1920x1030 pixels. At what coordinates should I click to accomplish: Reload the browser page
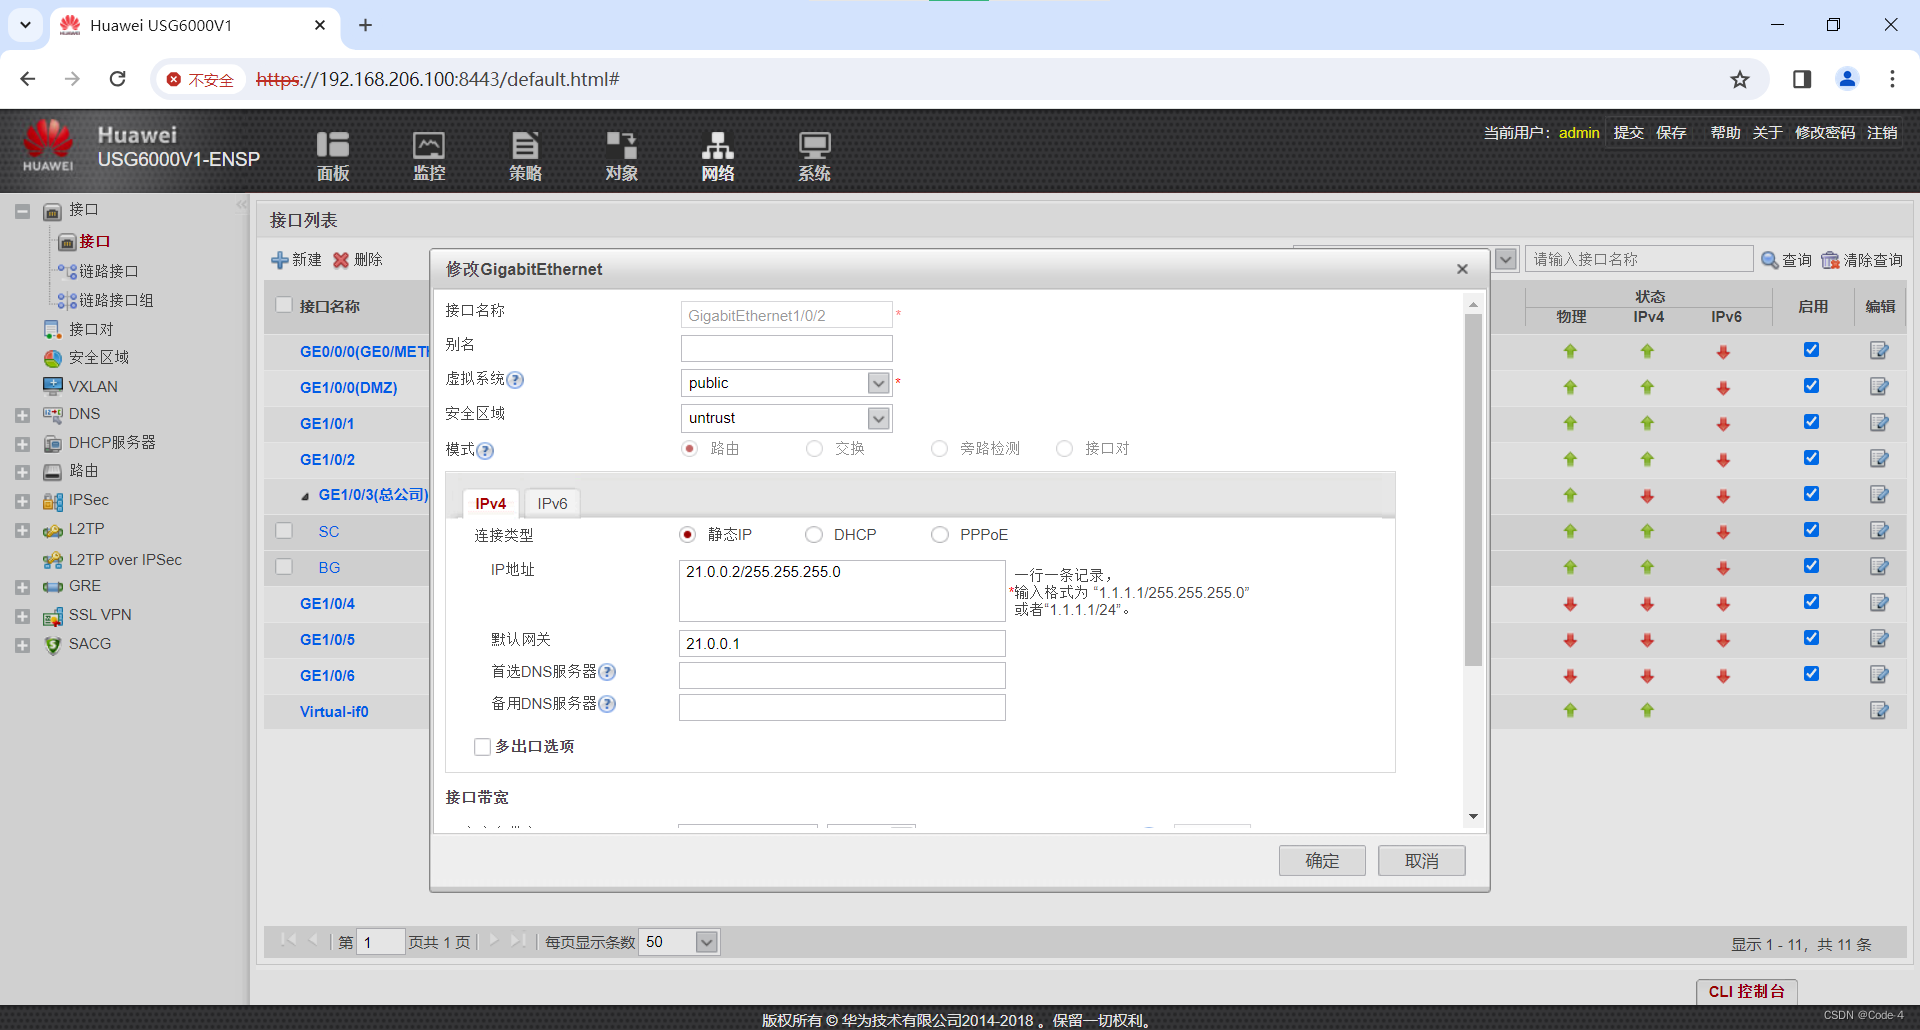[x=117, y=79]
